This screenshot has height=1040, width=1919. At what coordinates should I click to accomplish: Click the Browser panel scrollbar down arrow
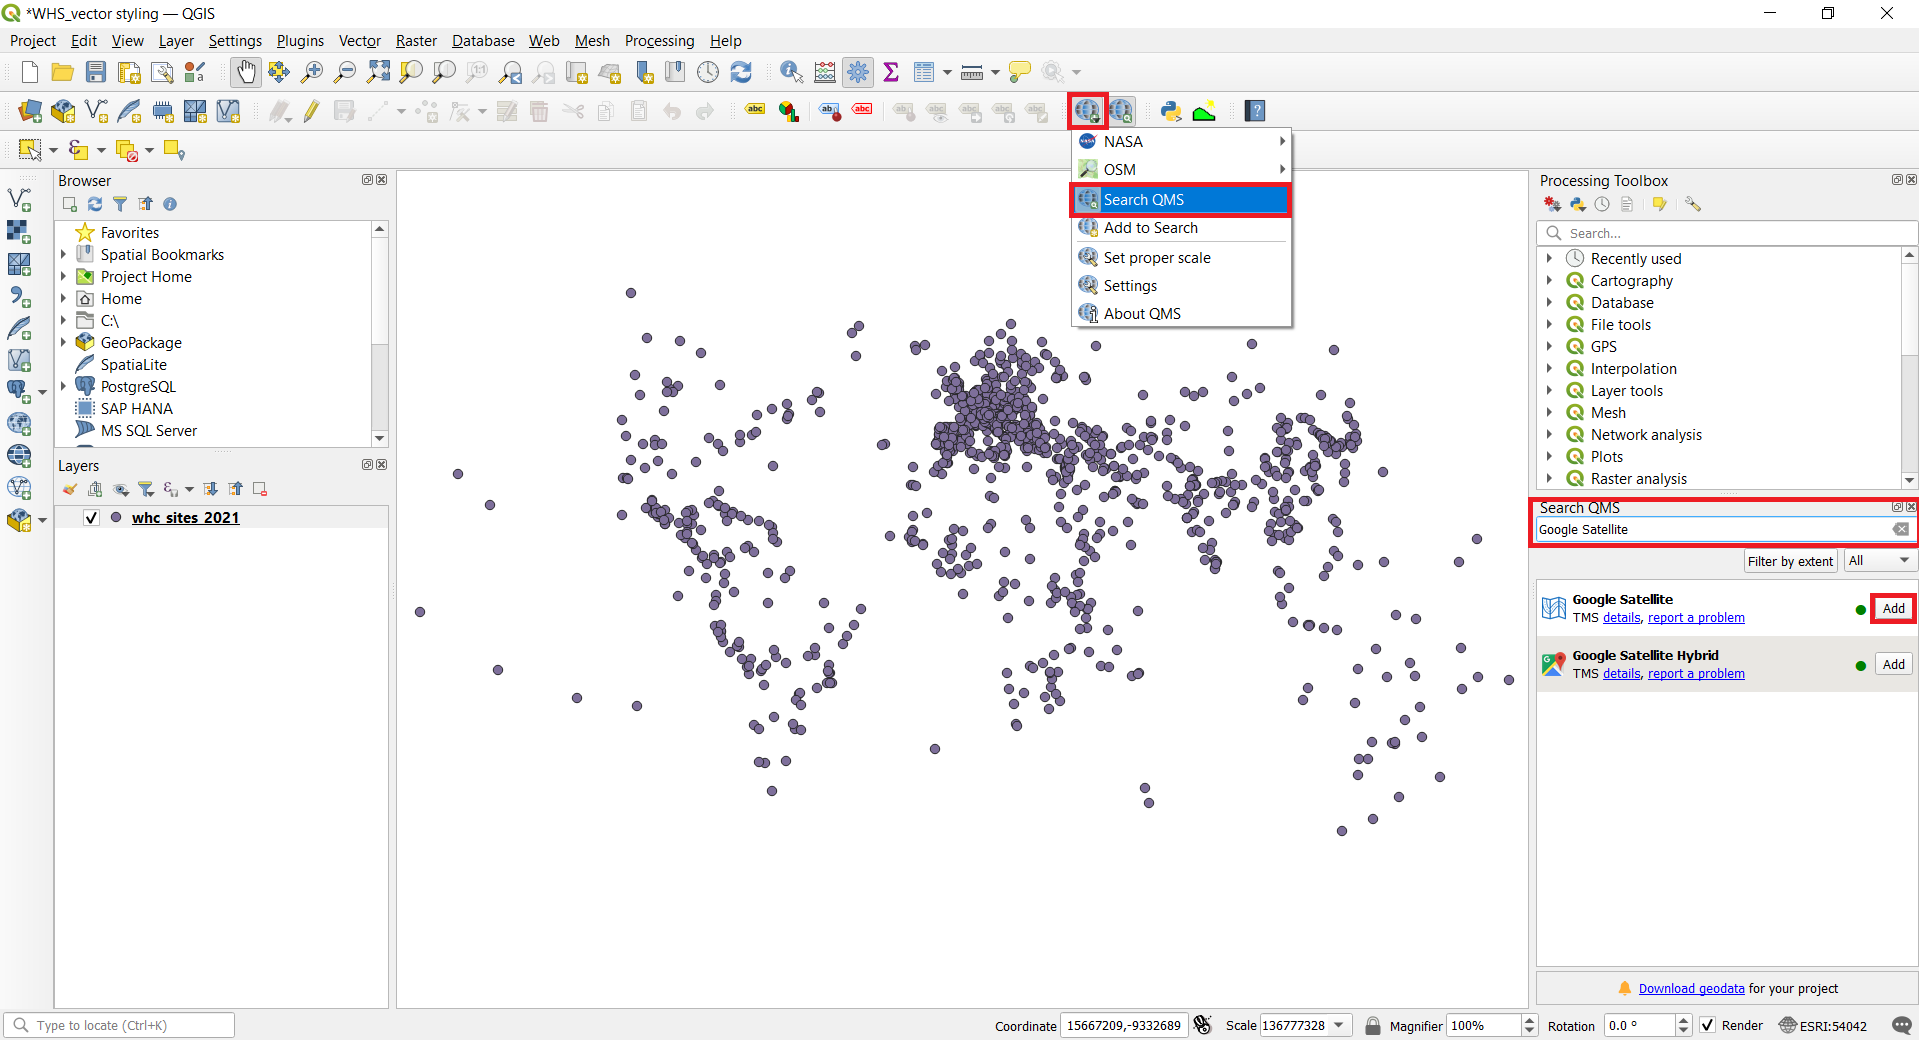(x=379, y=439)
